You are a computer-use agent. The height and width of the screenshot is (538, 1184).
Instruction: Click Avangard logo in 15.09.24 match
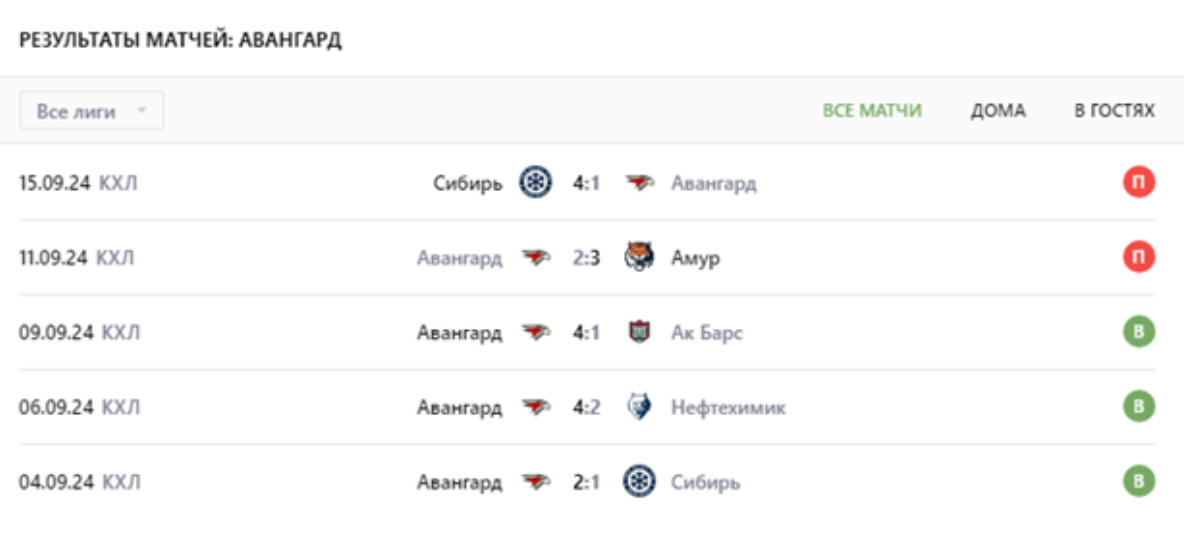pyautogui.click(x=640, y=183)
